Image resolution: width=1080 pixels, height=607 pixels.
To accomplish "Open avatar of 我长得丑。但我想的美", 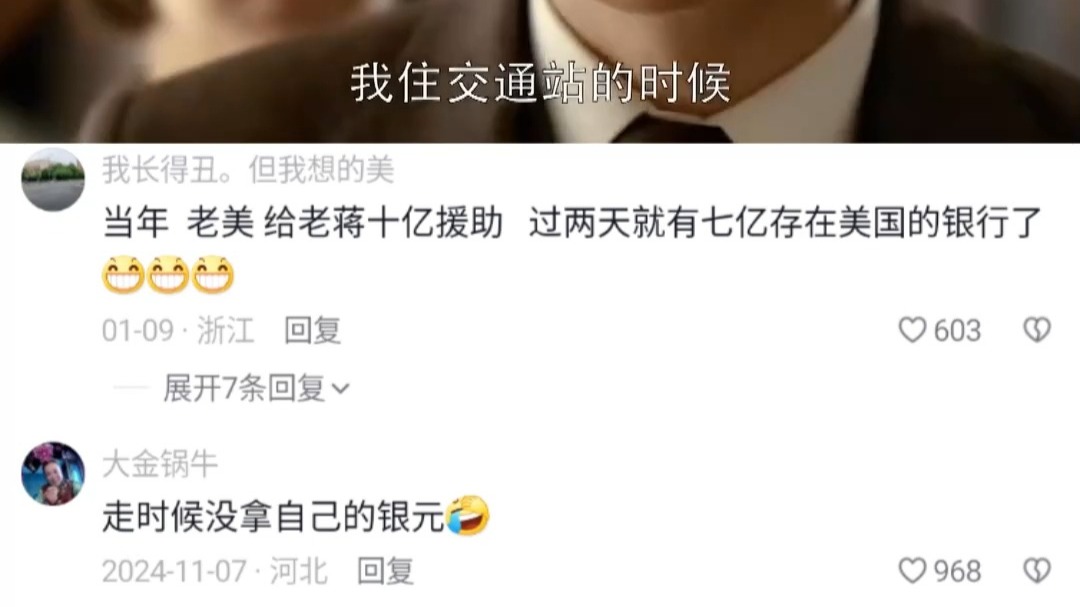I will pyautogui.click(x=53, y=179).
